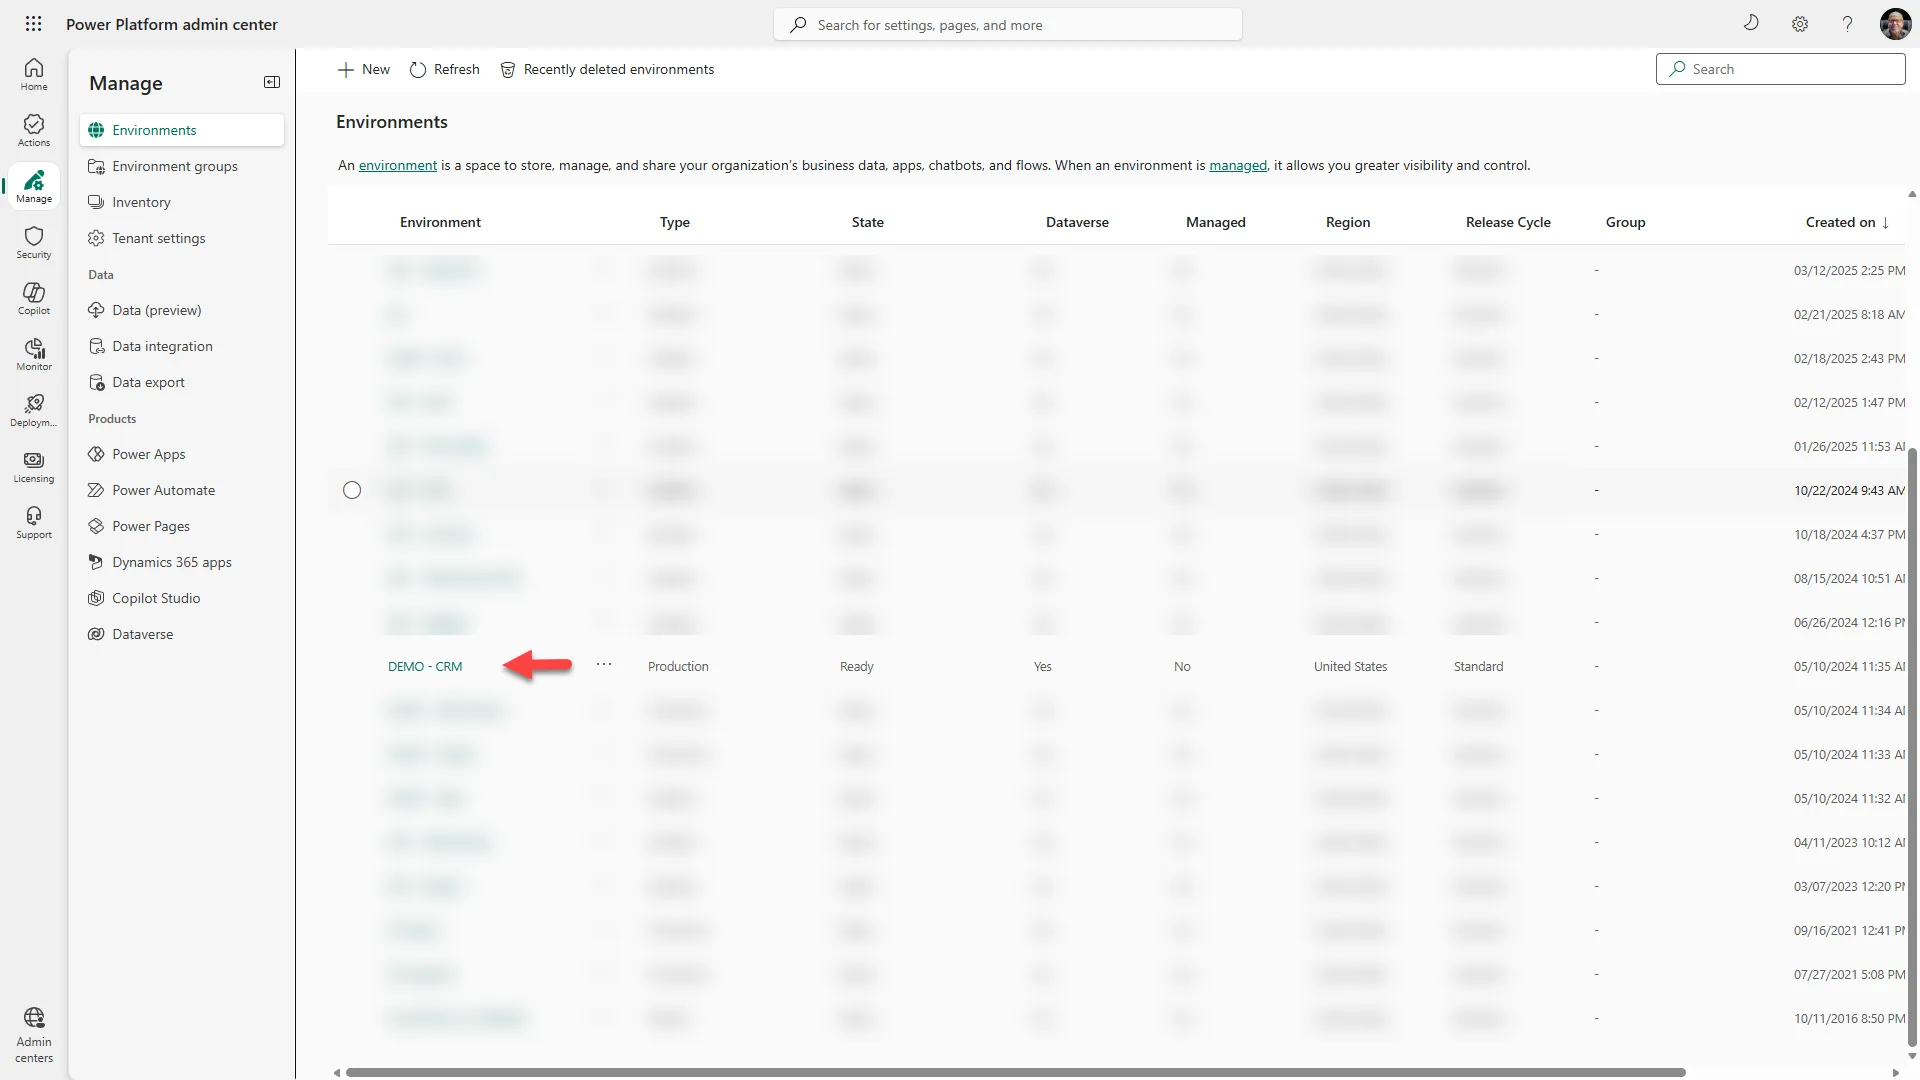Select the radio button on the highlighted environment row

click(351, 490)
